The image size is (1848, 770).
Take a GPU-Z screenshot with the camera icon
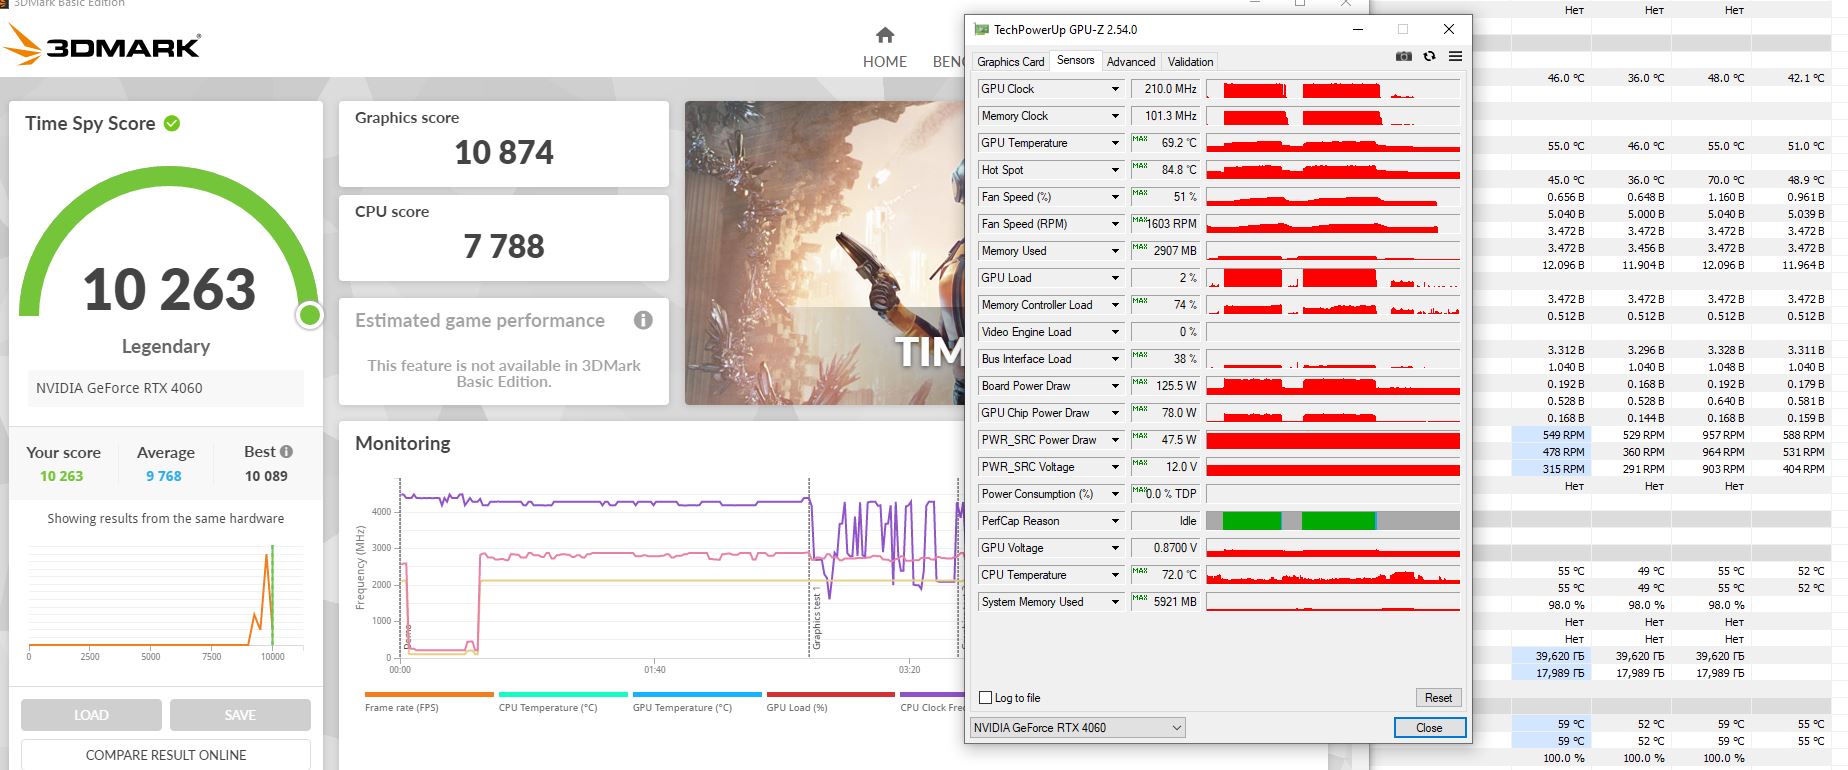point(1404,56)
